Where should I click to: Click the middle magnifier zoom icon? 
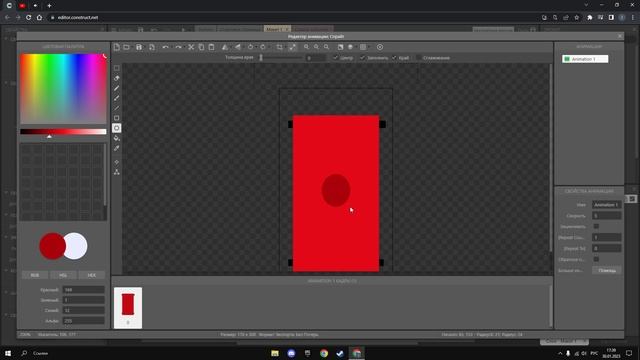tap(316, 47)
